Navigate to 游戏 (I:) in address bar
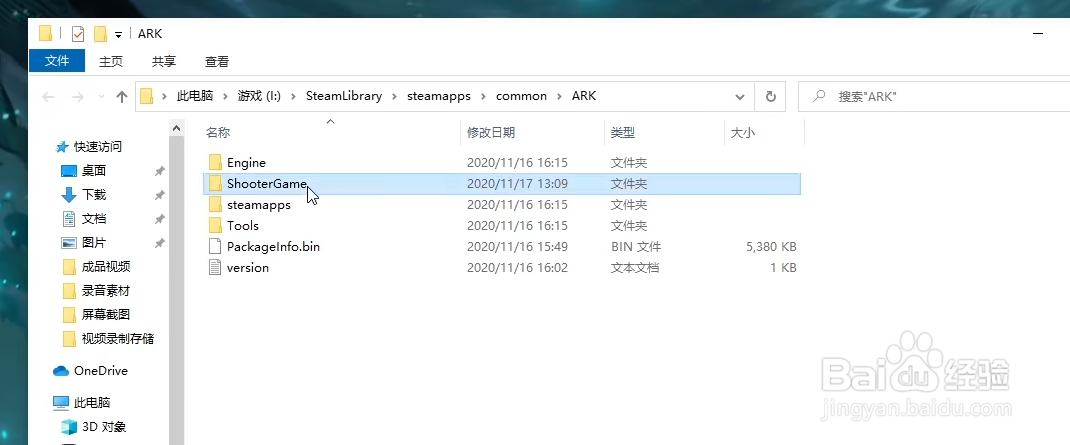Screen dimensions: 1070x445 point(259,96)
